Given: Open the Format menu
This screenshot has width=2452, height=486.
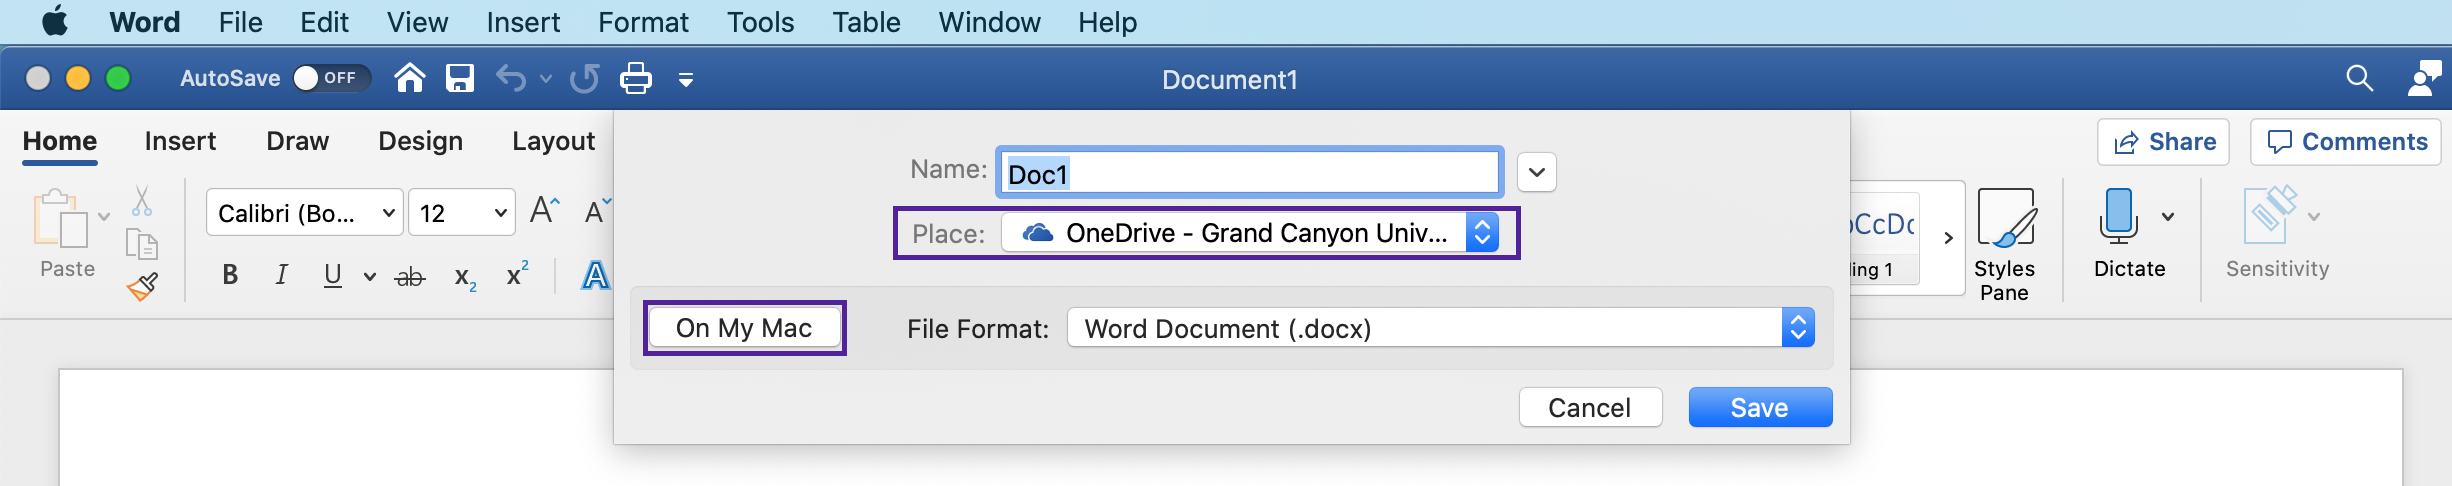Looking at the screenshot, I should (x=643, y=22).
